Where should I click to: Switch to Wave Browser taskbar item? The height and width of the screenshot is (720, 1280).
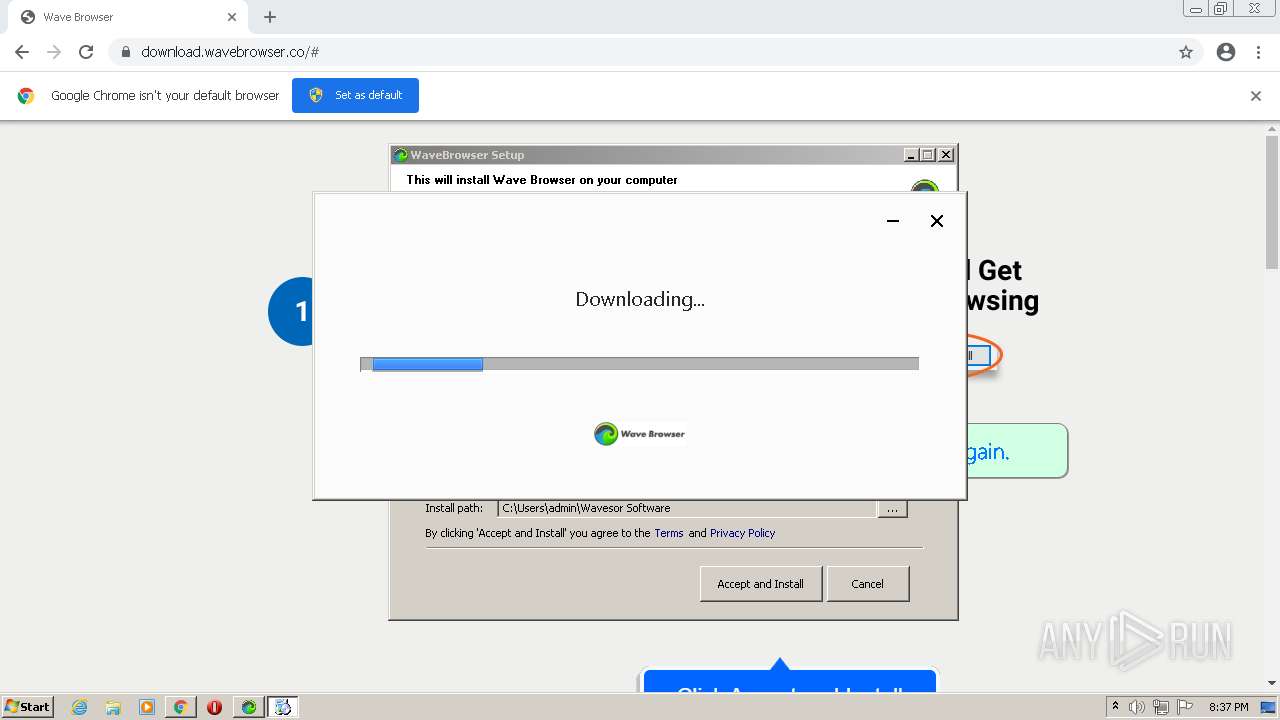click(248, 707)
